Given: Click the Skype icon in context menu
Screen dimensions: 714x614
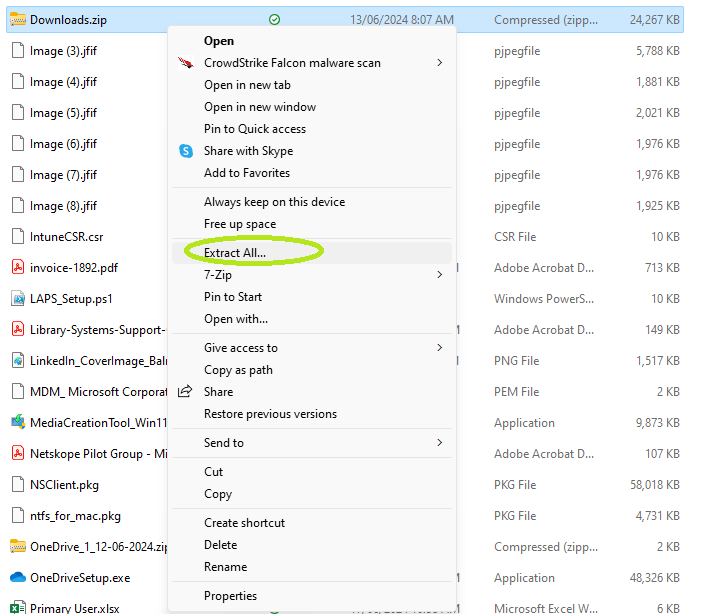Looking at the screenshot, I should pos(186,151).
